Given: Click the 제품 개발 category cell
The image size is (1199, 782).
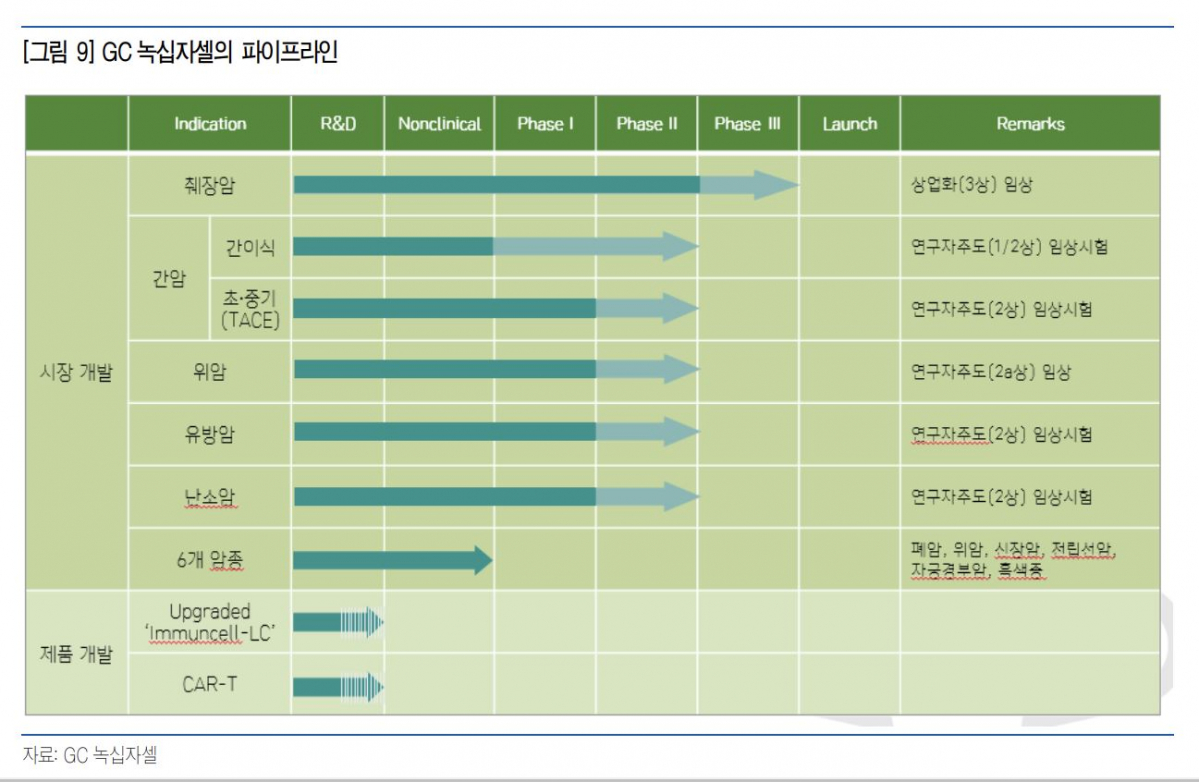Looking at the screenshot, I should point(76,656).
